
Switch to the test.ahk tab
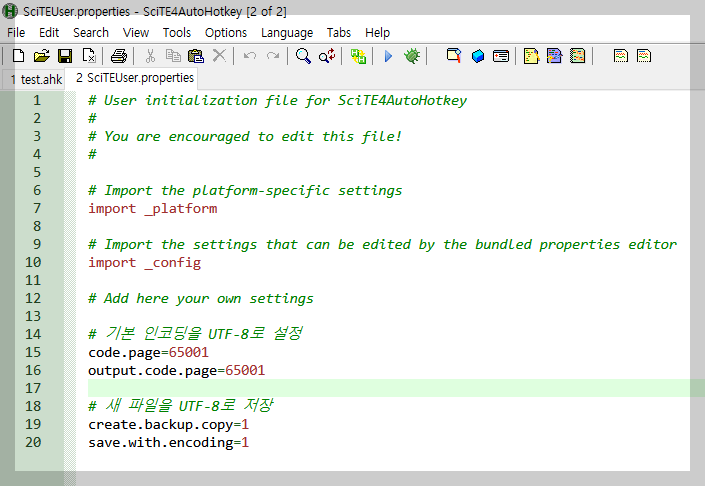36,80
